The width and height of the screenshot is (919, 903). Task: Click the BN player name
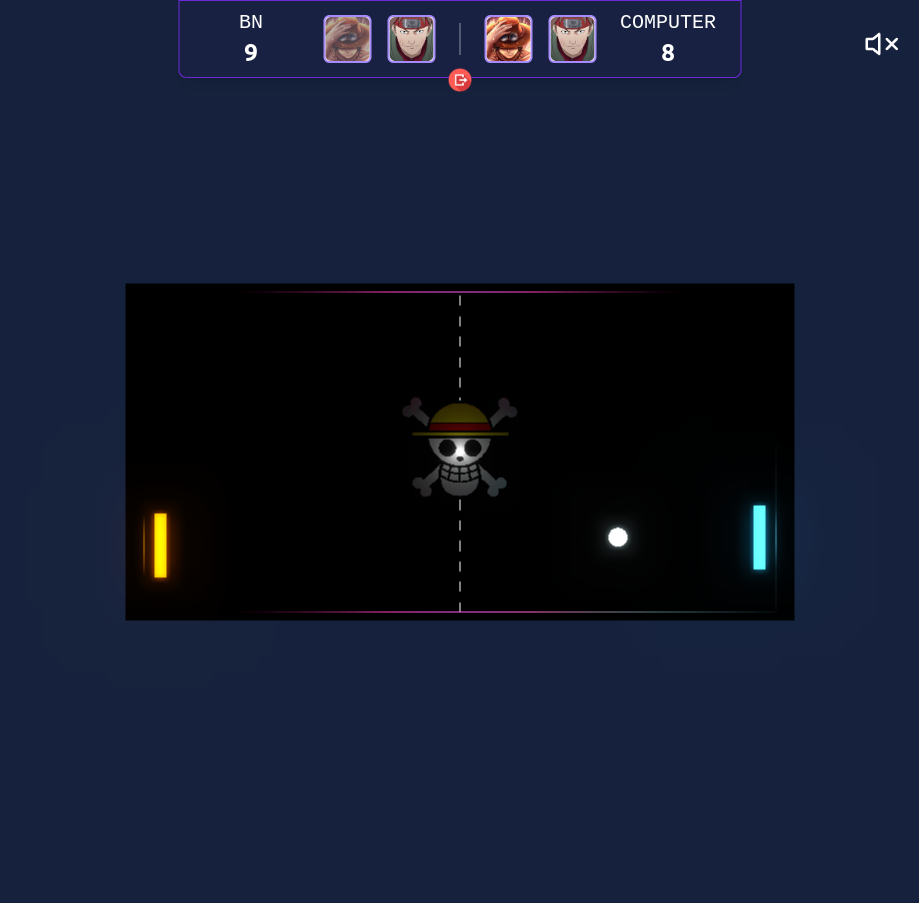251,22
